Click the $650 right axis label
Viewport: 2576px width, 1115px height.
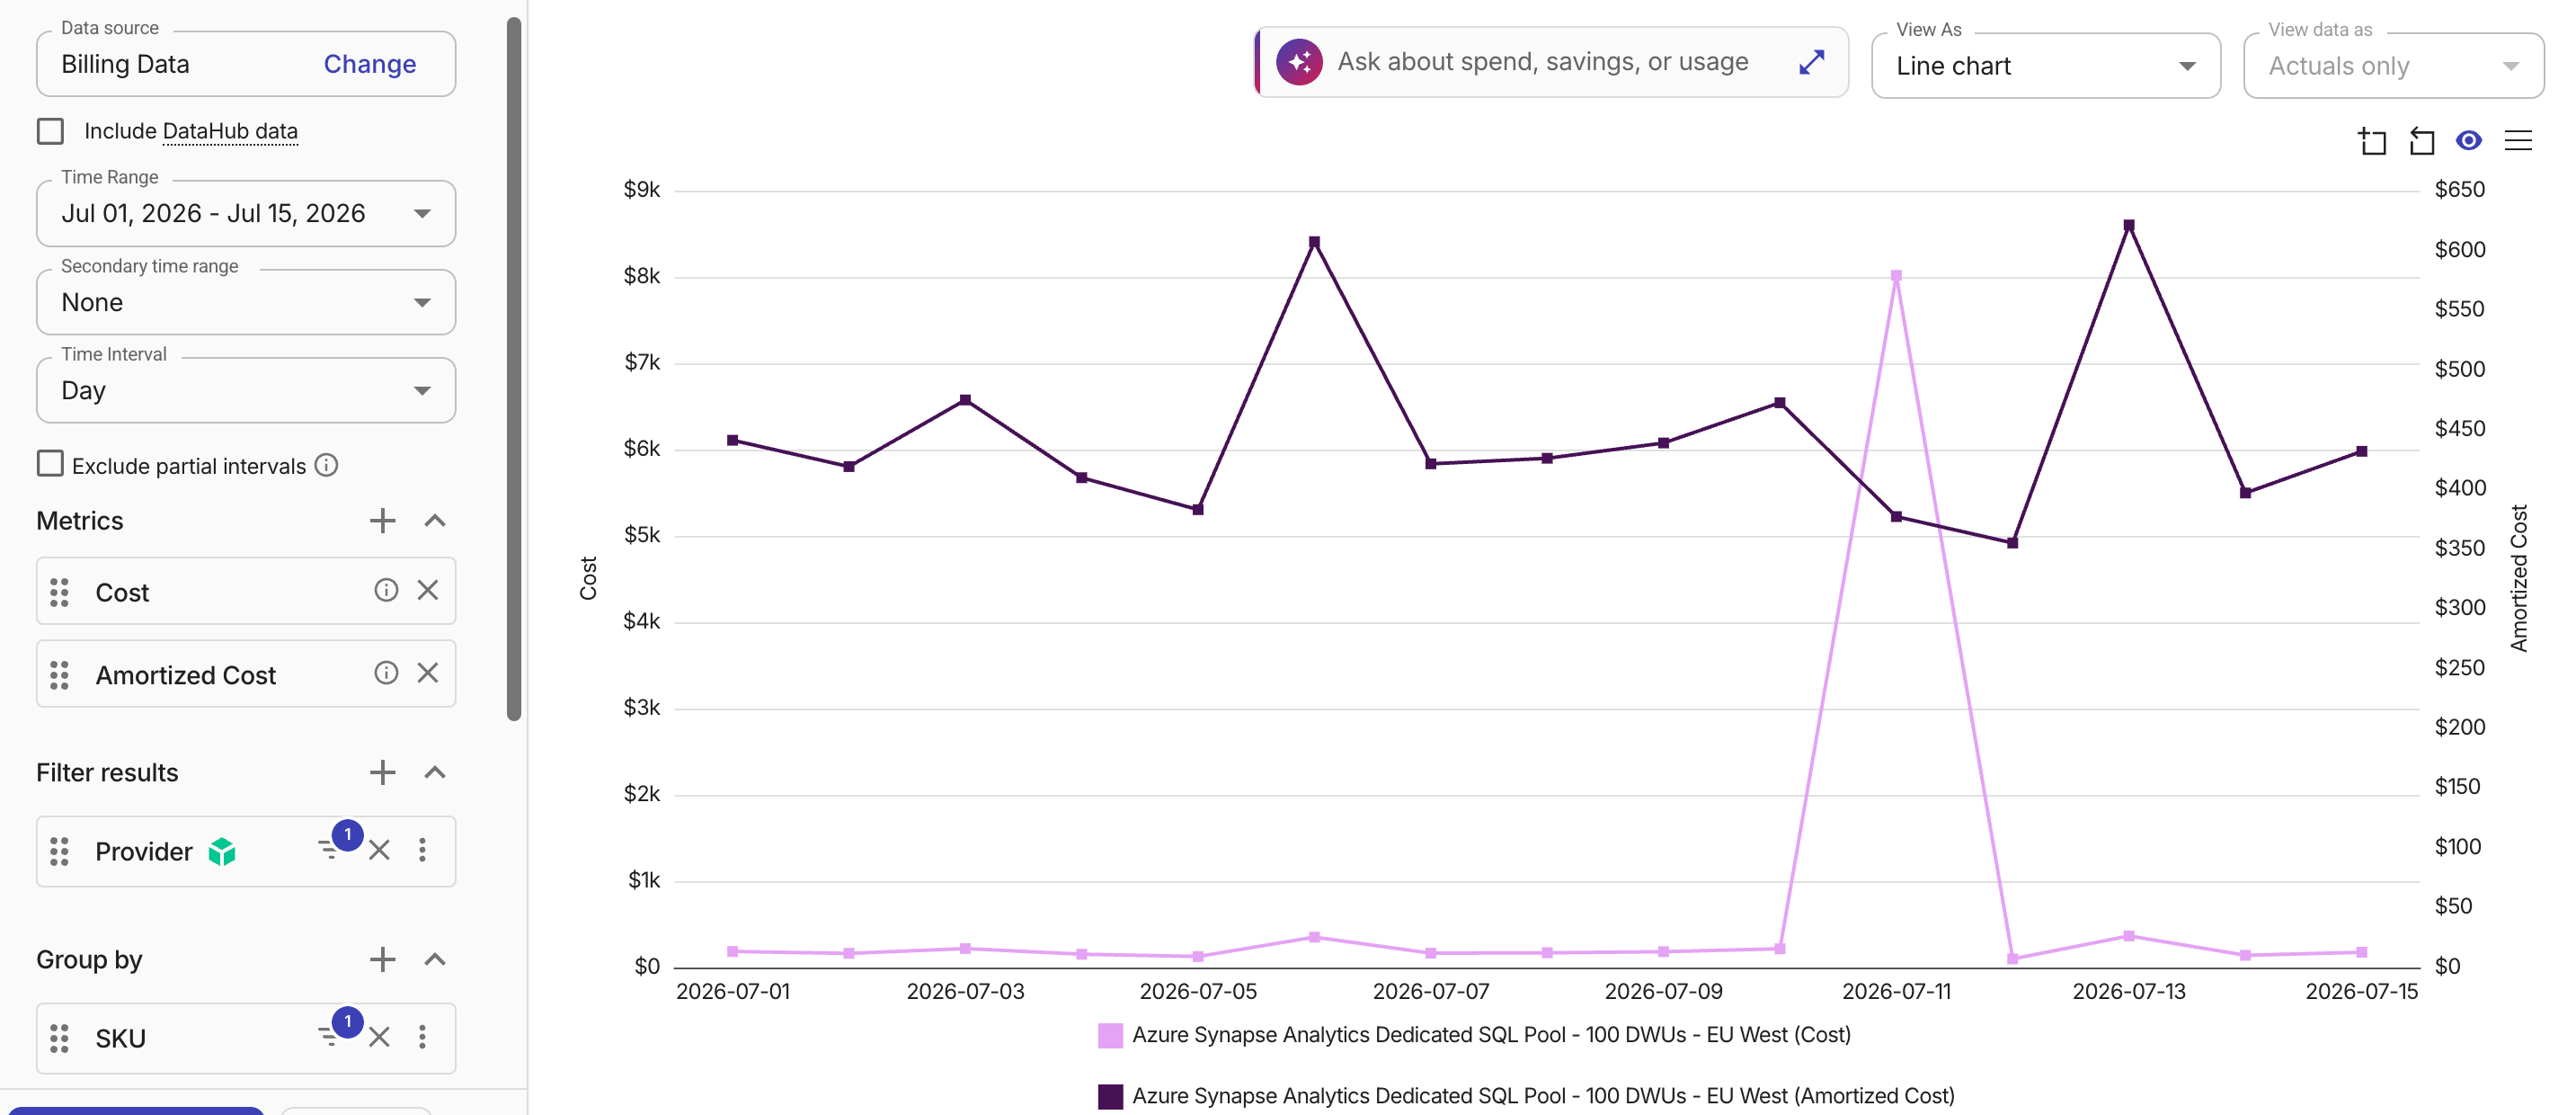[x=2460, y=190]
